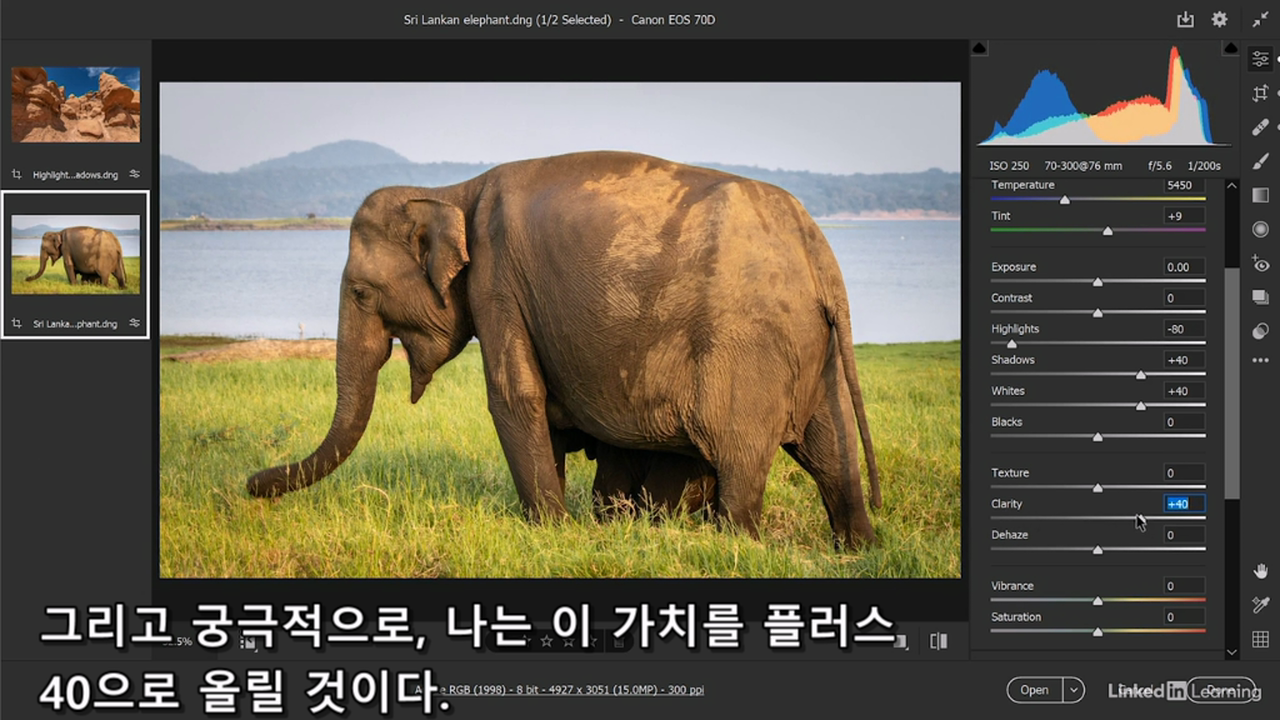Click the ISO 250 metadata text
Viewport: 1280px width, 720px height.
(1009, 166)
